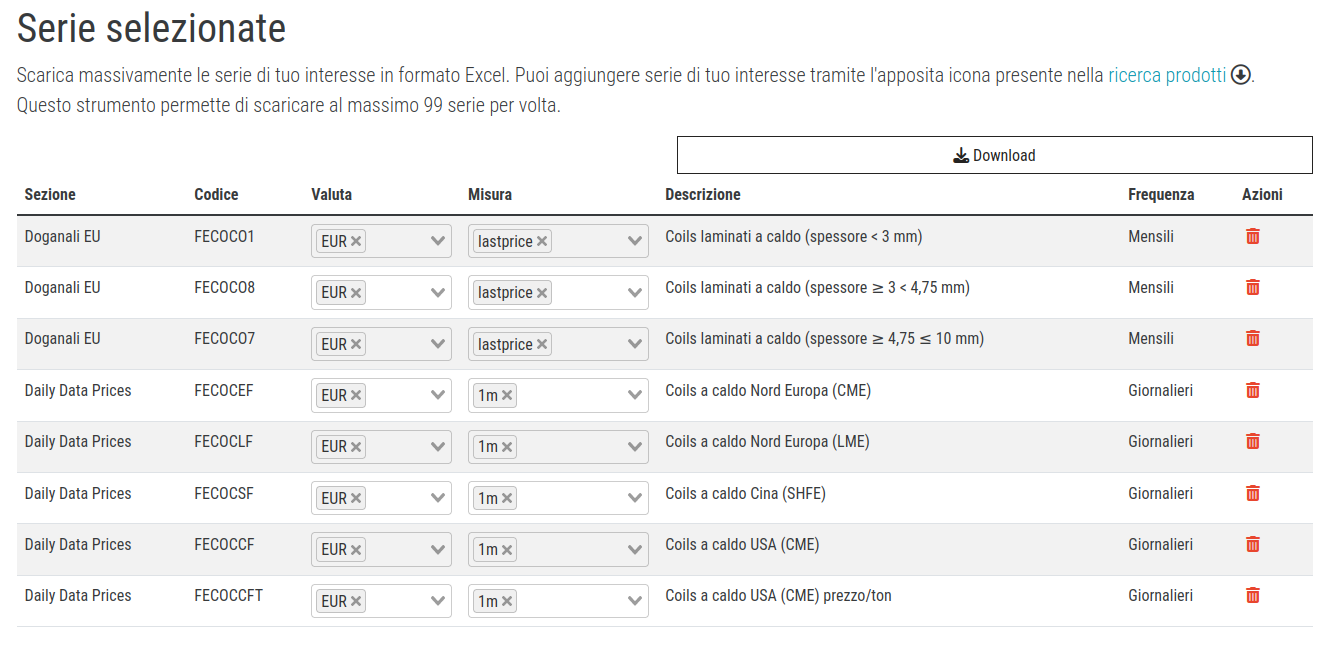The height and width of the screenshot is (653, 1338).
Task: Click description Coils a caldo Cina (SHFE)
Action: 745,493
